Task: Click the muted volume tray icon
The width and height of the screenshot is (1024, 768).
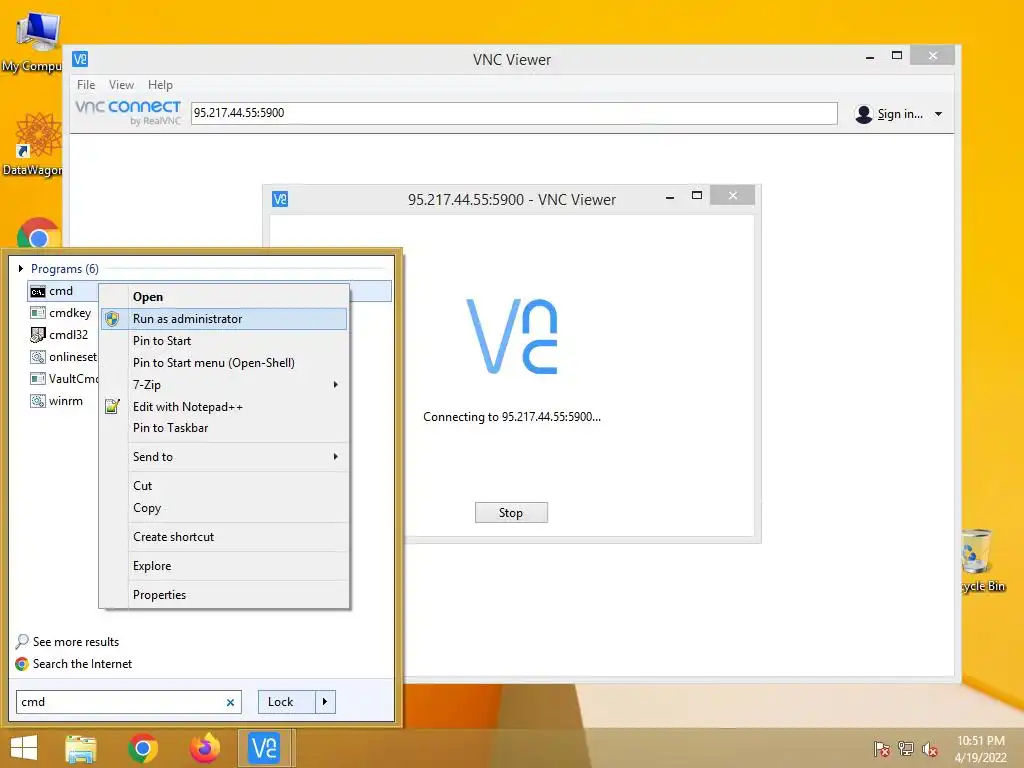Action: click(x=929, y=749)
